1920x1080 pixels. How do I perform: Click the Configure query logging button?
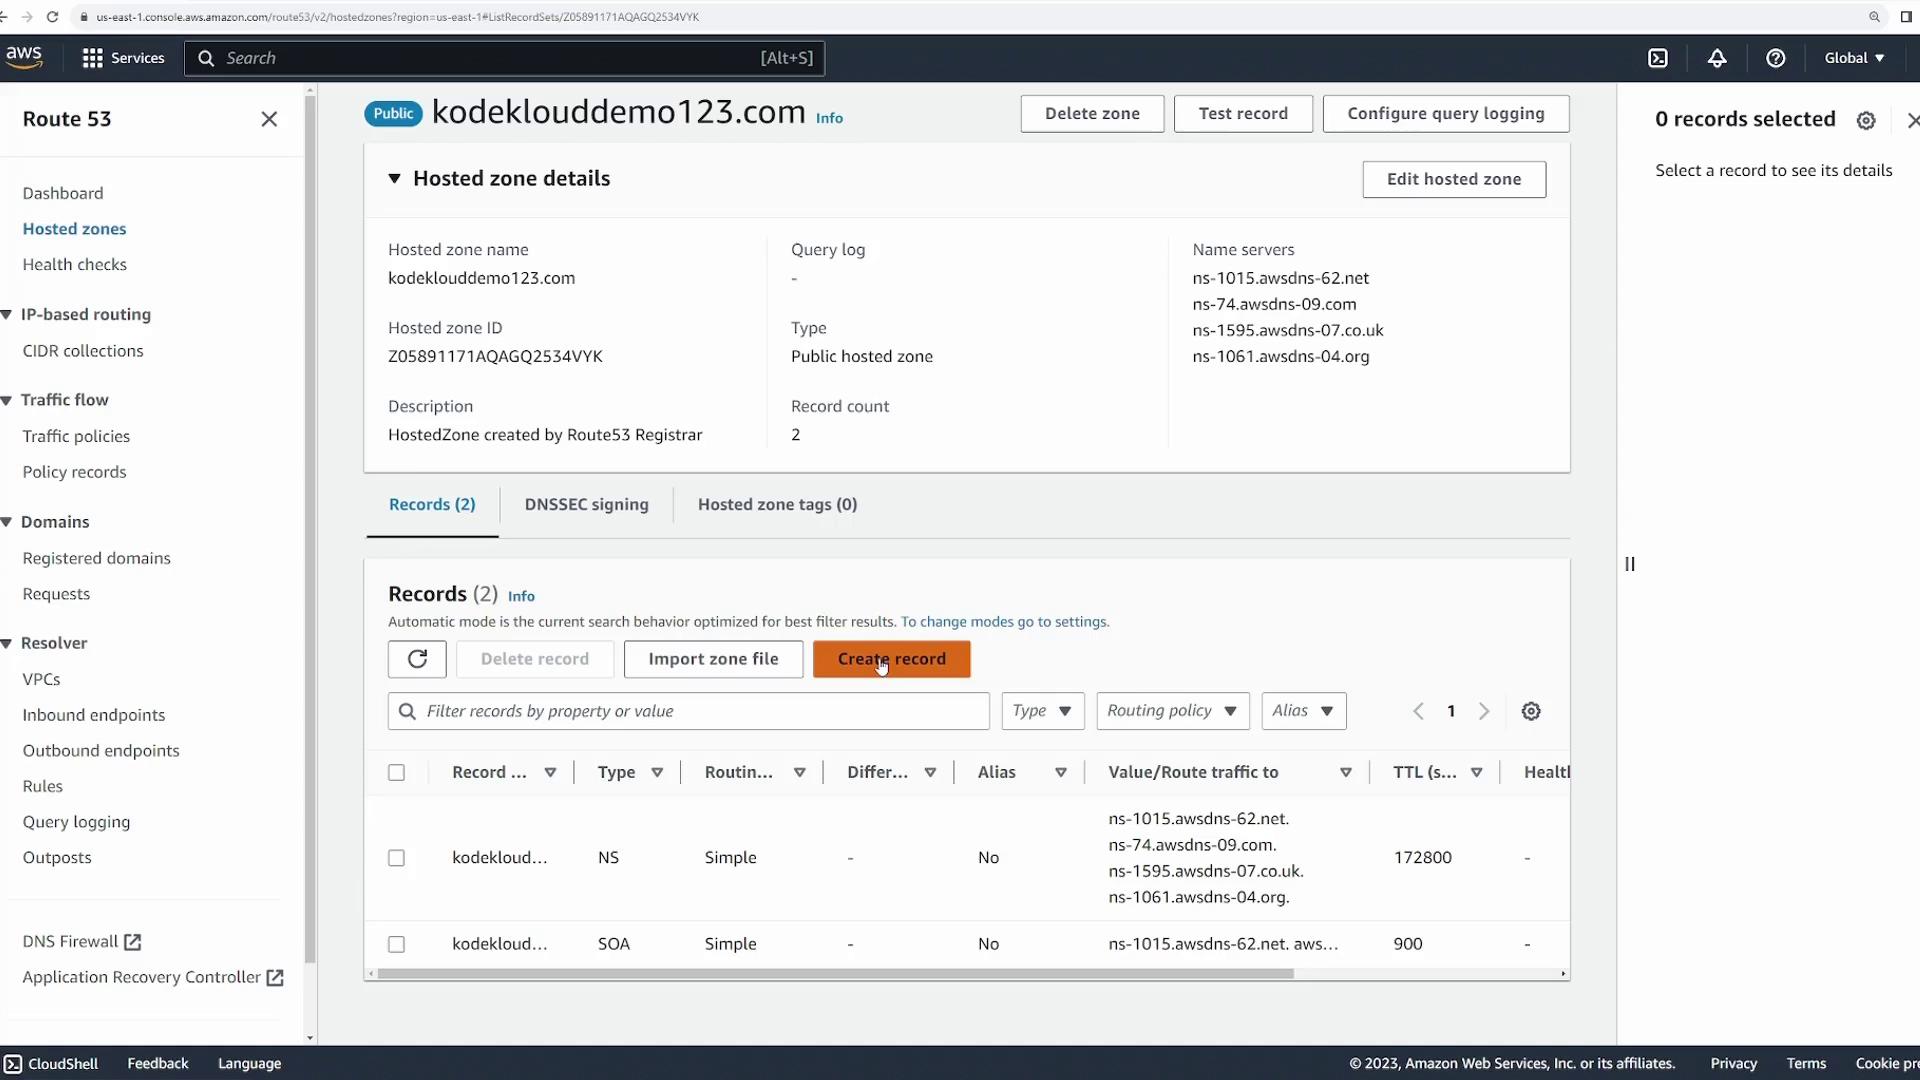click(1446, 113)
